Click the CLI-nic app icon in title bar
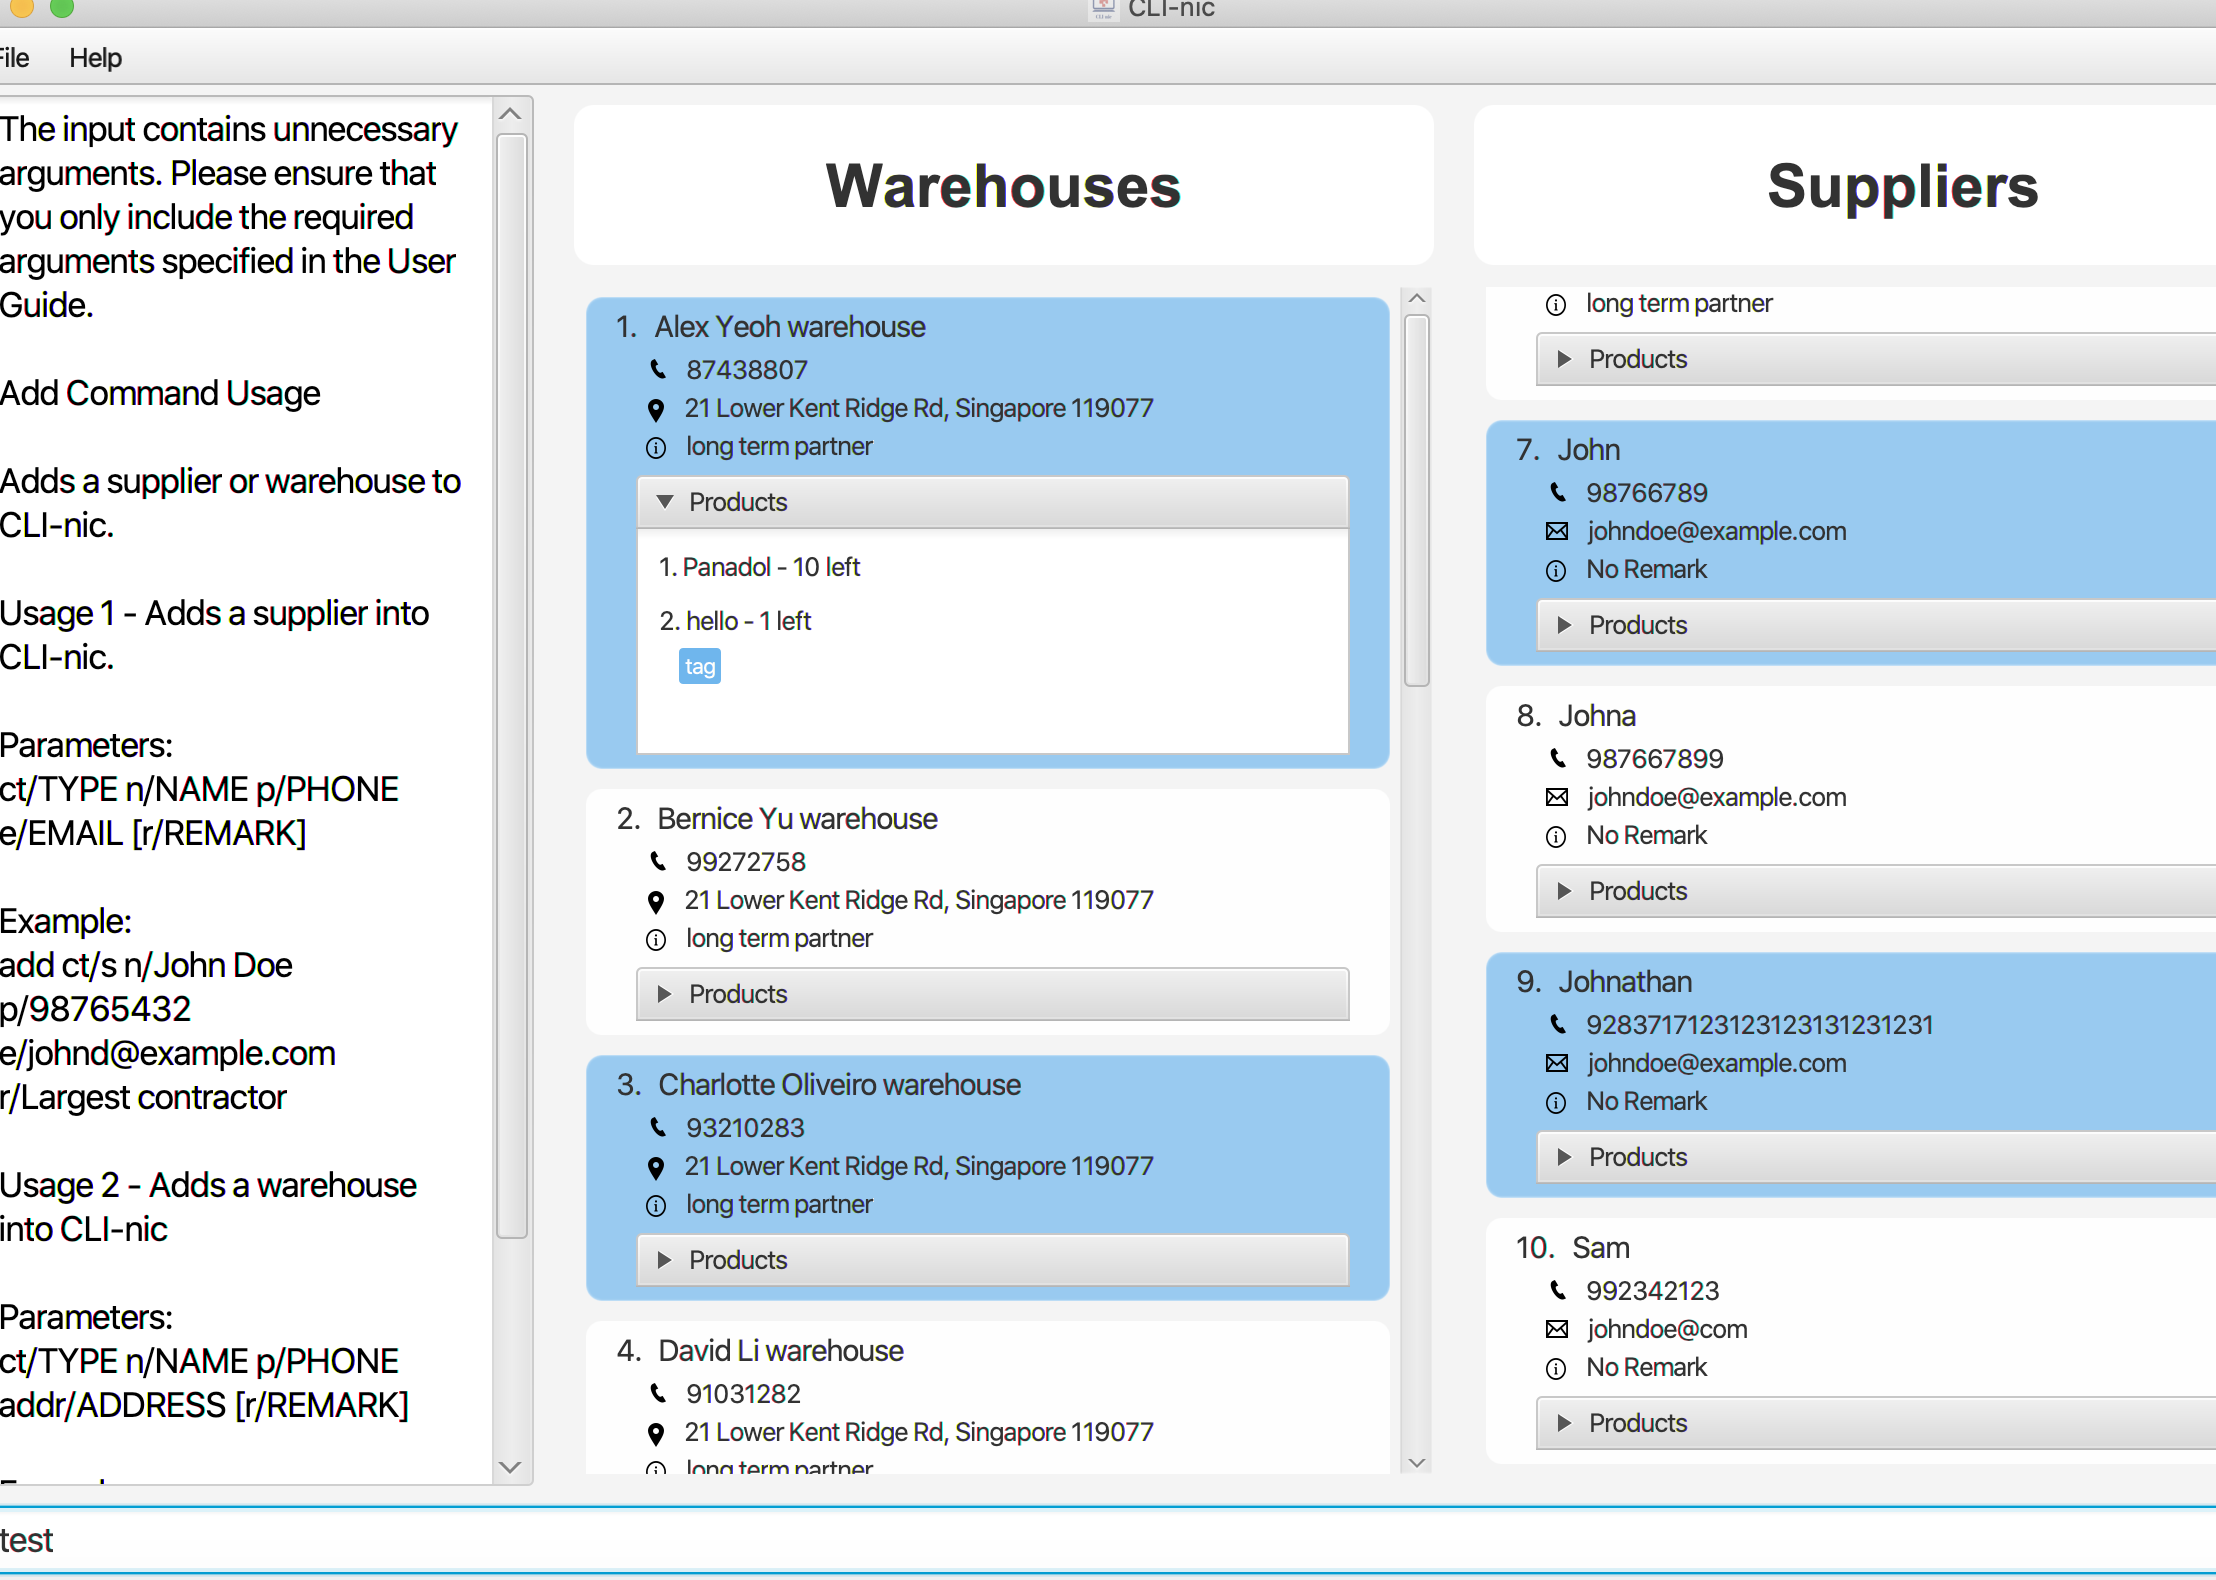 click(1103, 9)
